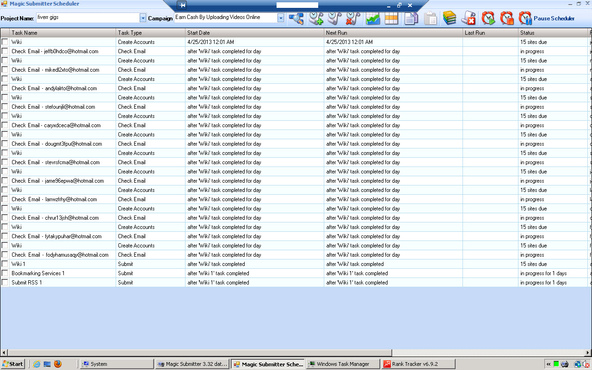
Task: Switch to Magic Submitter 3.32 taskbar window
Action: pos(193,364)
